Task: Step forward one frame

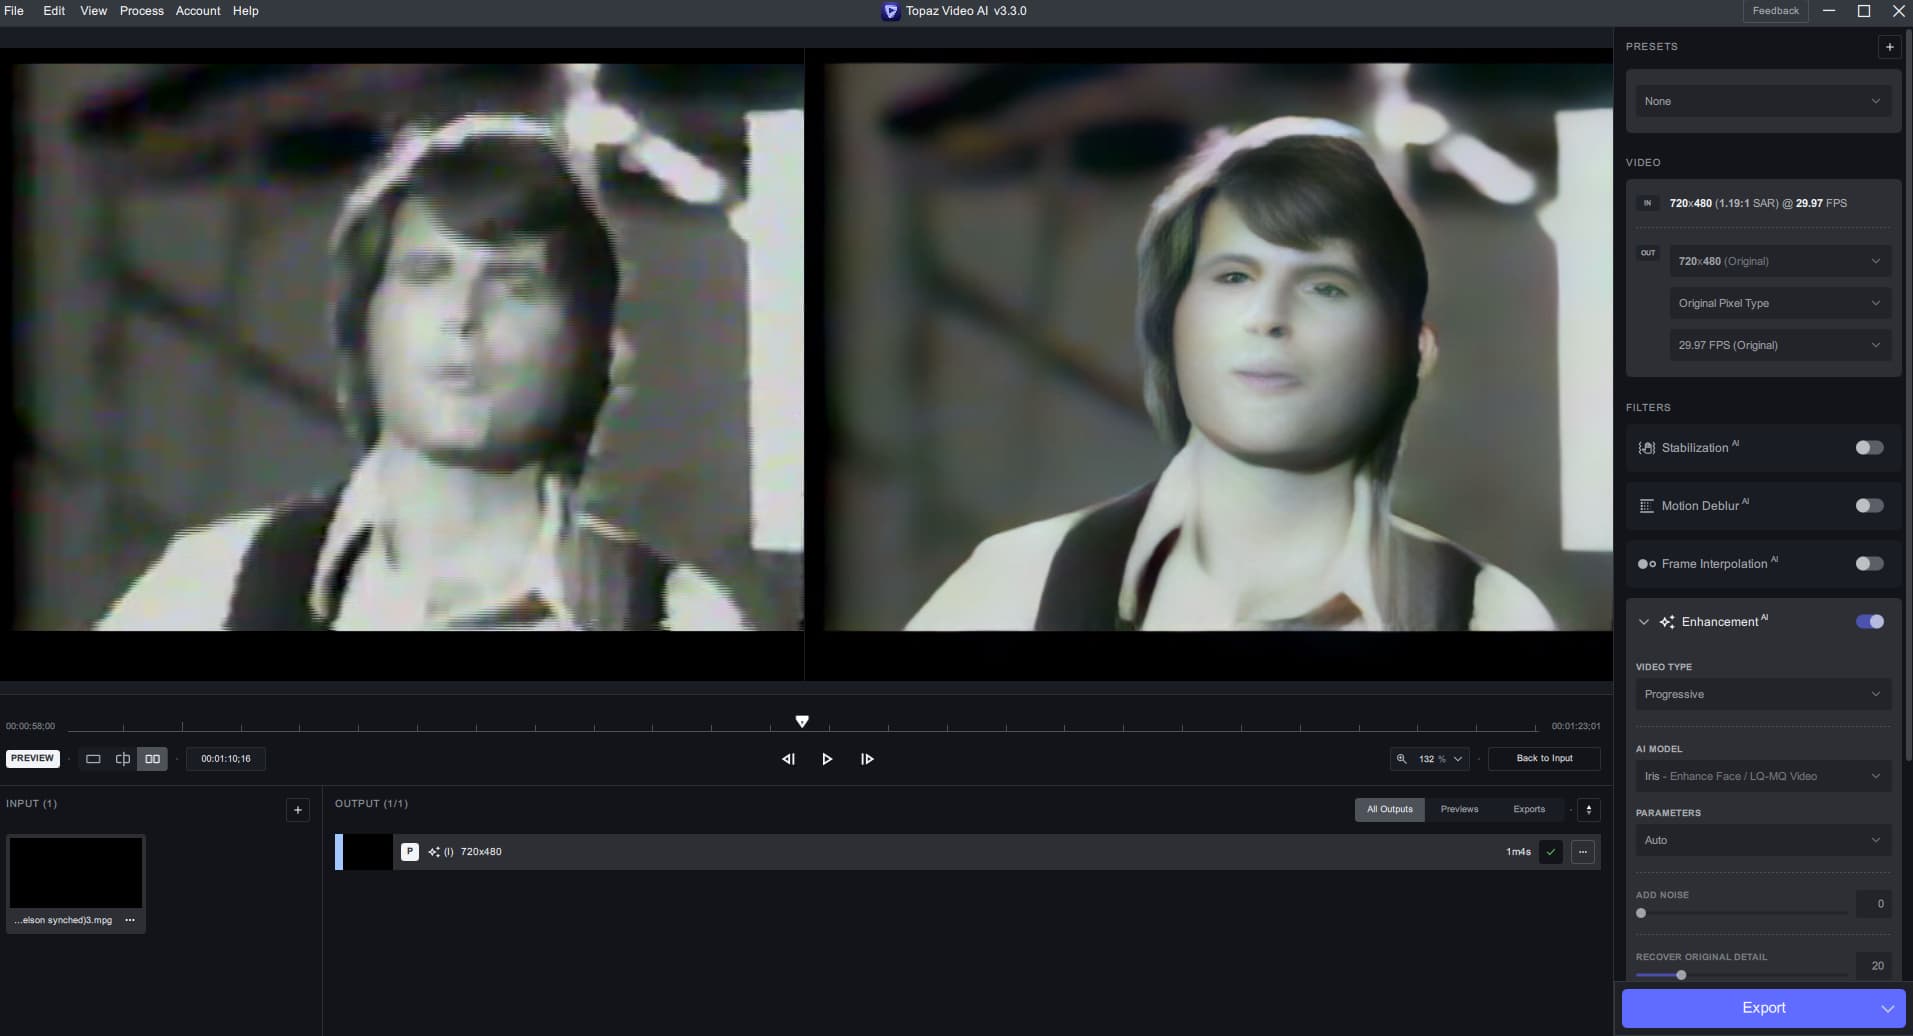Action: pos(867,759)
